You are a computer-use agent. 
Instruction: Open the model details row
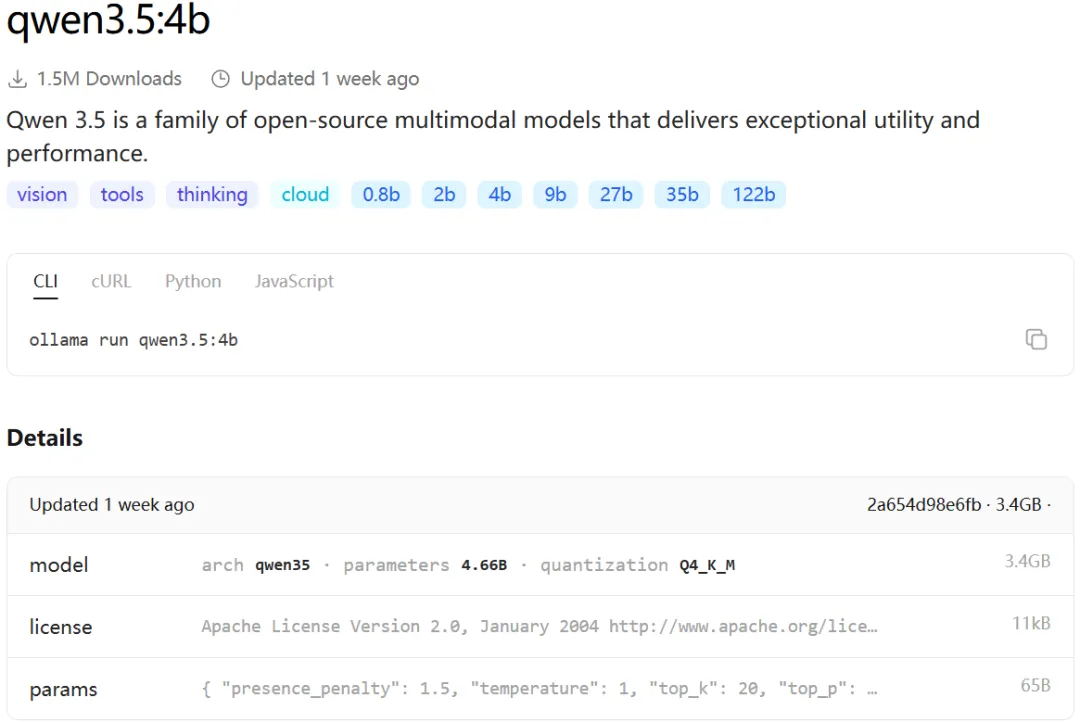tap(540, 565)
